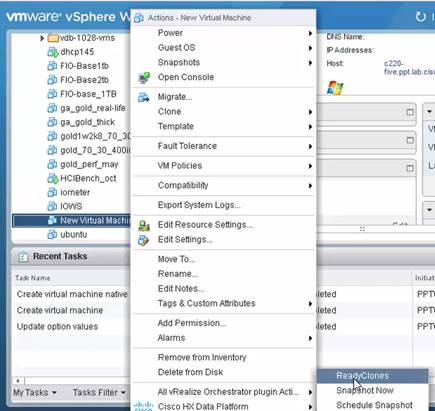Click the FIO-base_1TB VM icon

pos(52,94)
